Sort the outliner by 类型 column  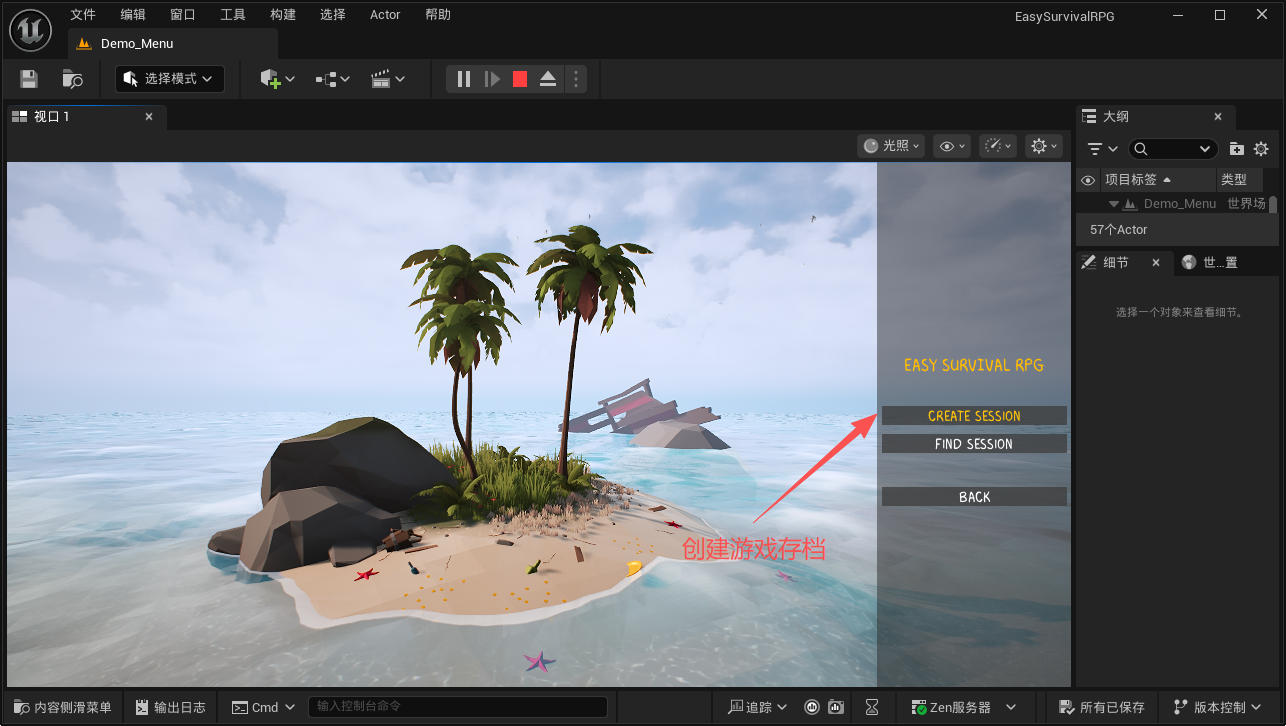pos(1240,180)
